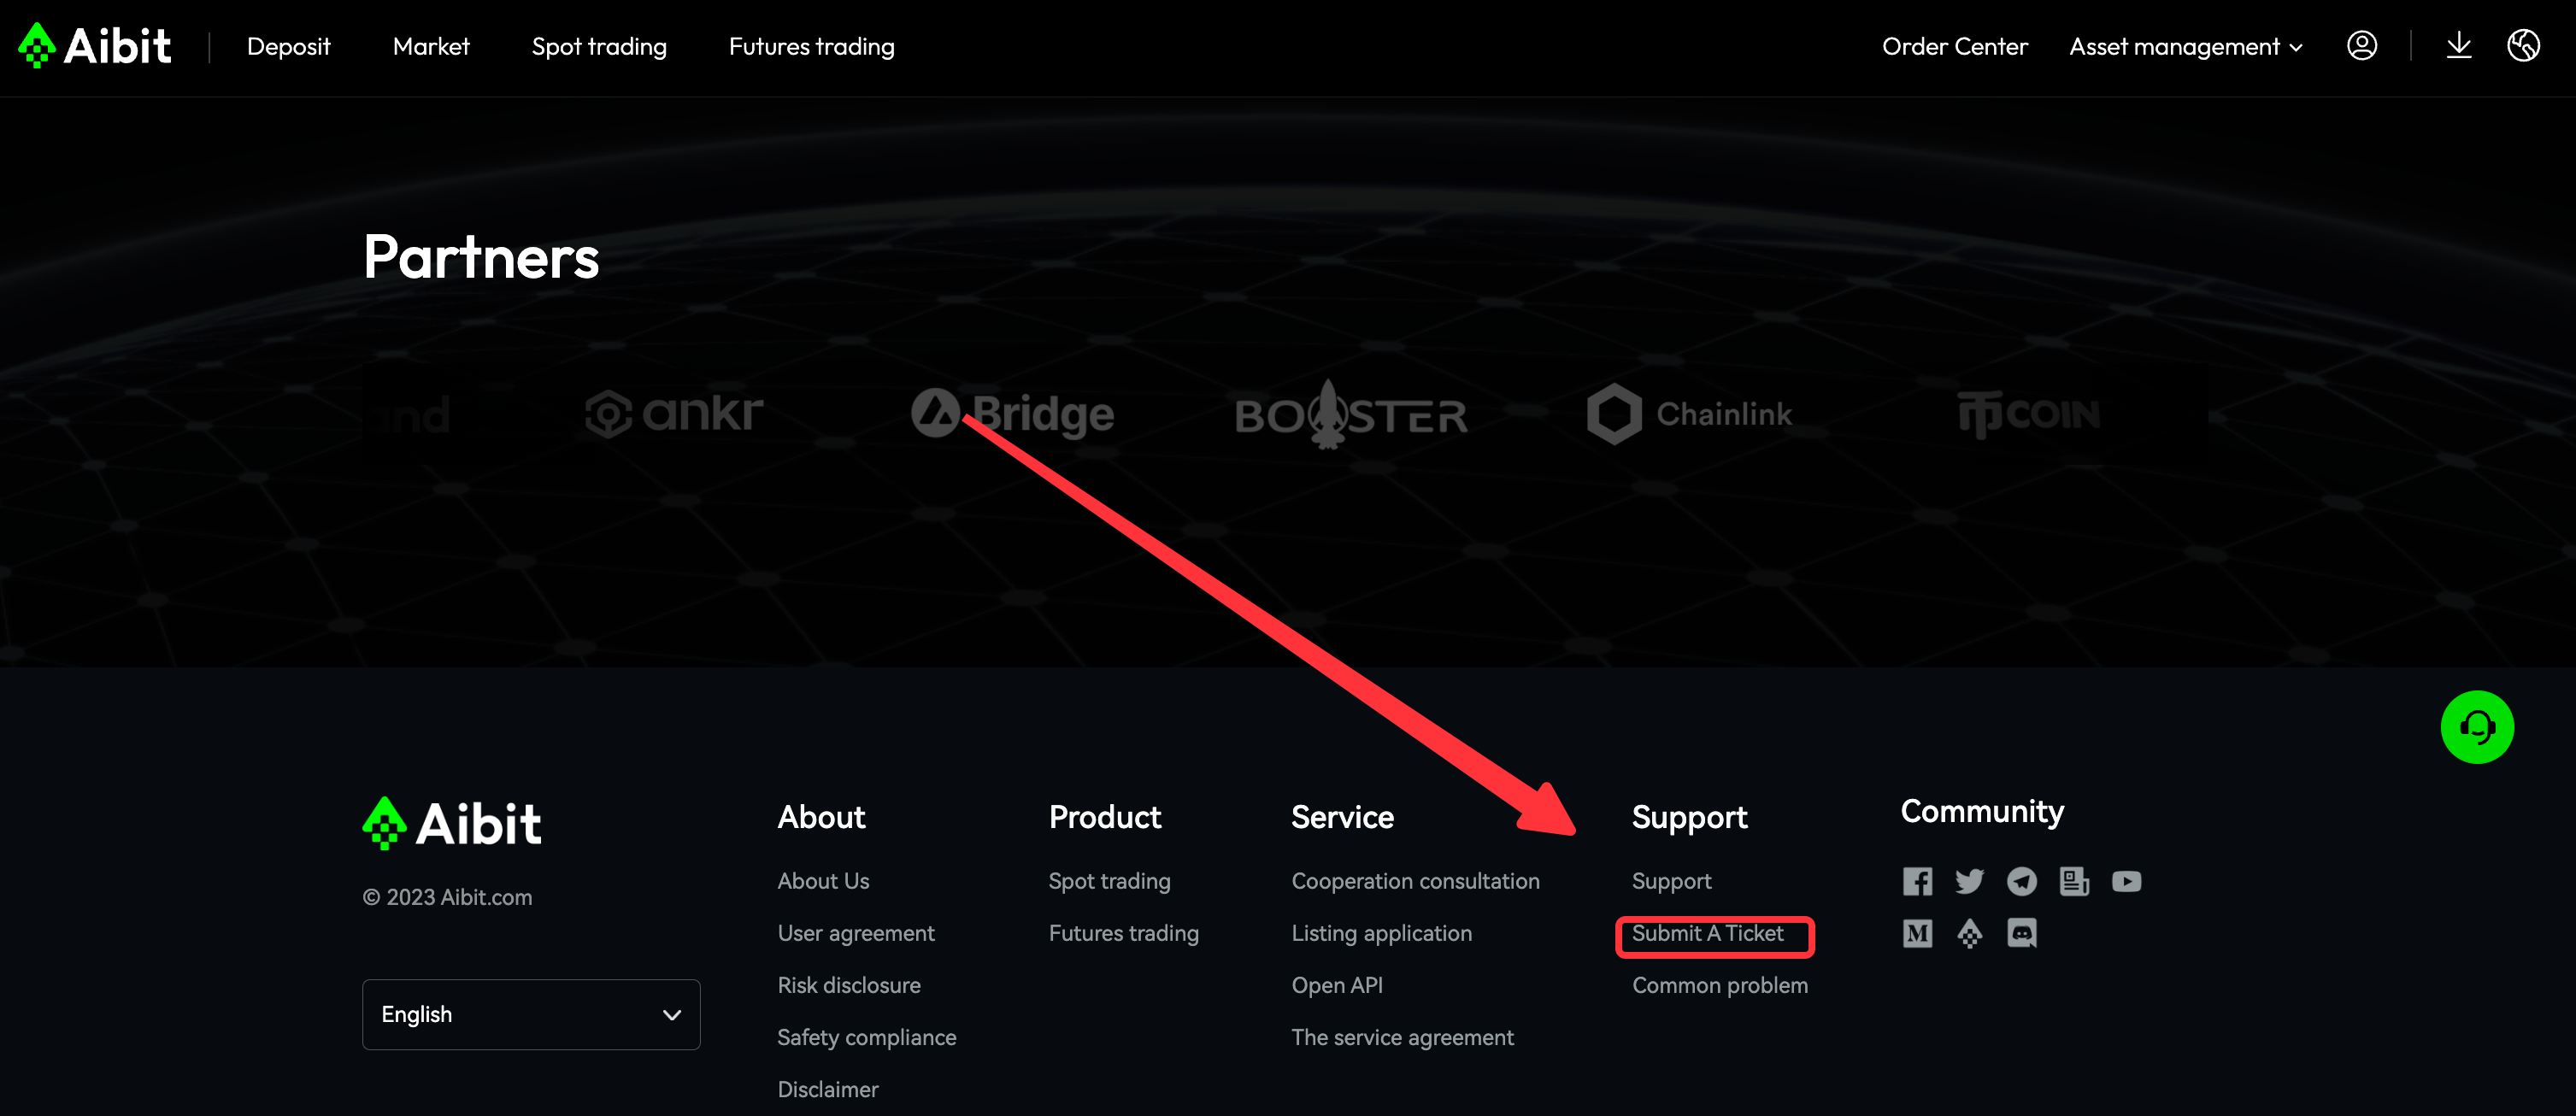Open the Telegram community icon
The image size is (2576, 1116).
pyautogui.click(x=2021, y=881)
